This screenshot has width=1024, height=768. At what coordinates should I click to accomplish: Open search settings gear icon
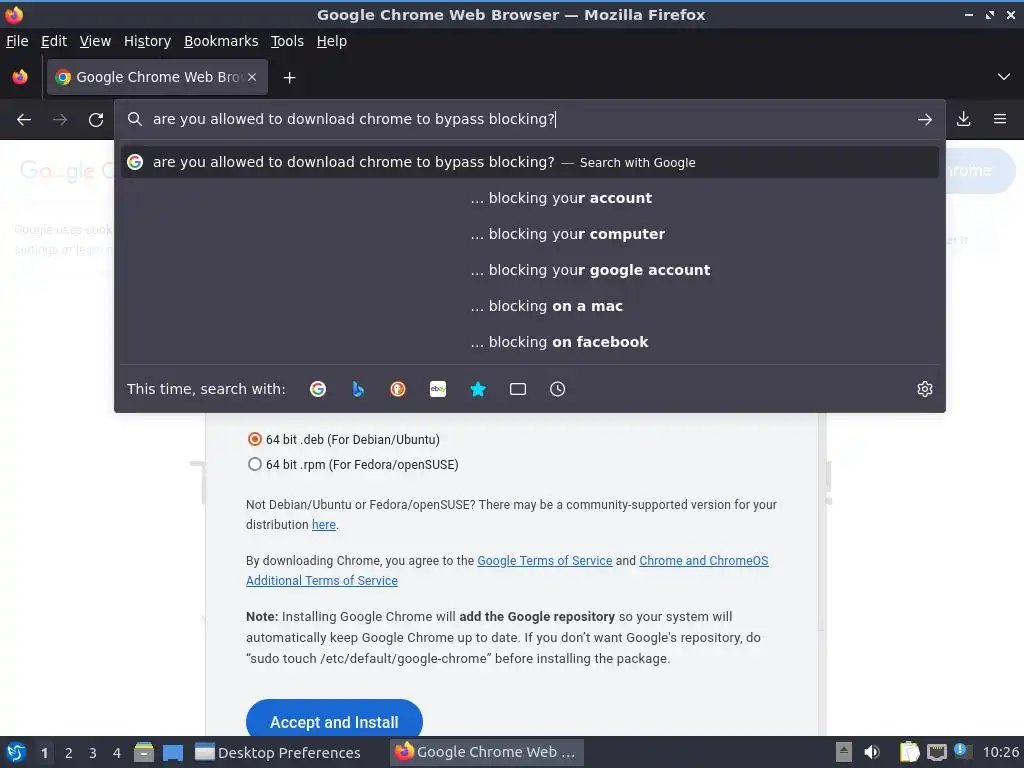[925, 389]
